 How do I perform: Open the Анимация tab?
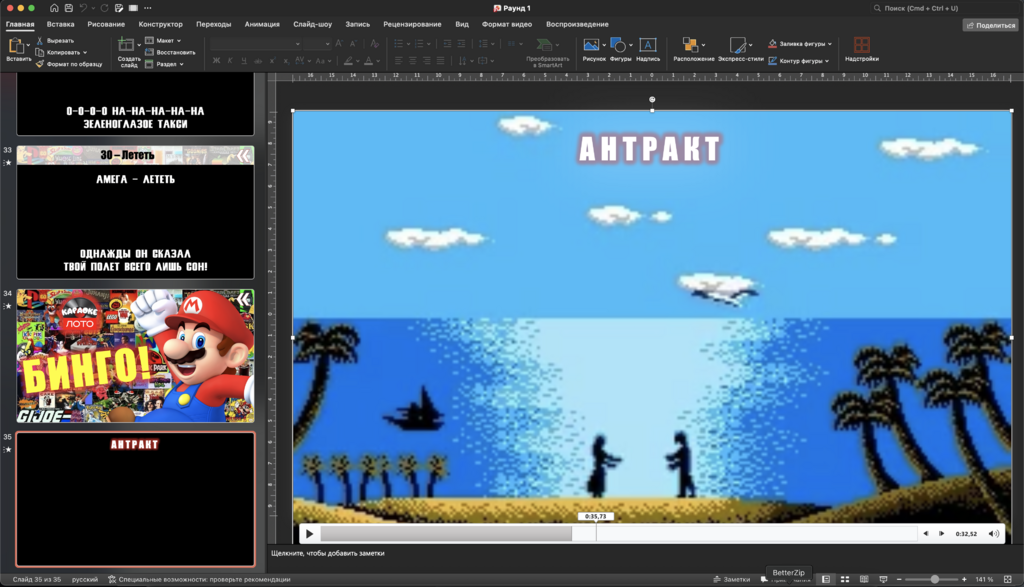(262, 24)
